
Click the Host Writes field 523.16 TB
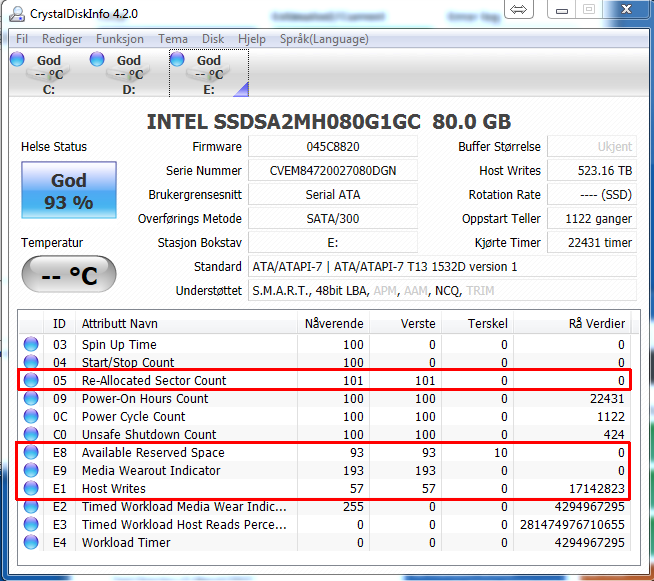[x=592, y=171]
